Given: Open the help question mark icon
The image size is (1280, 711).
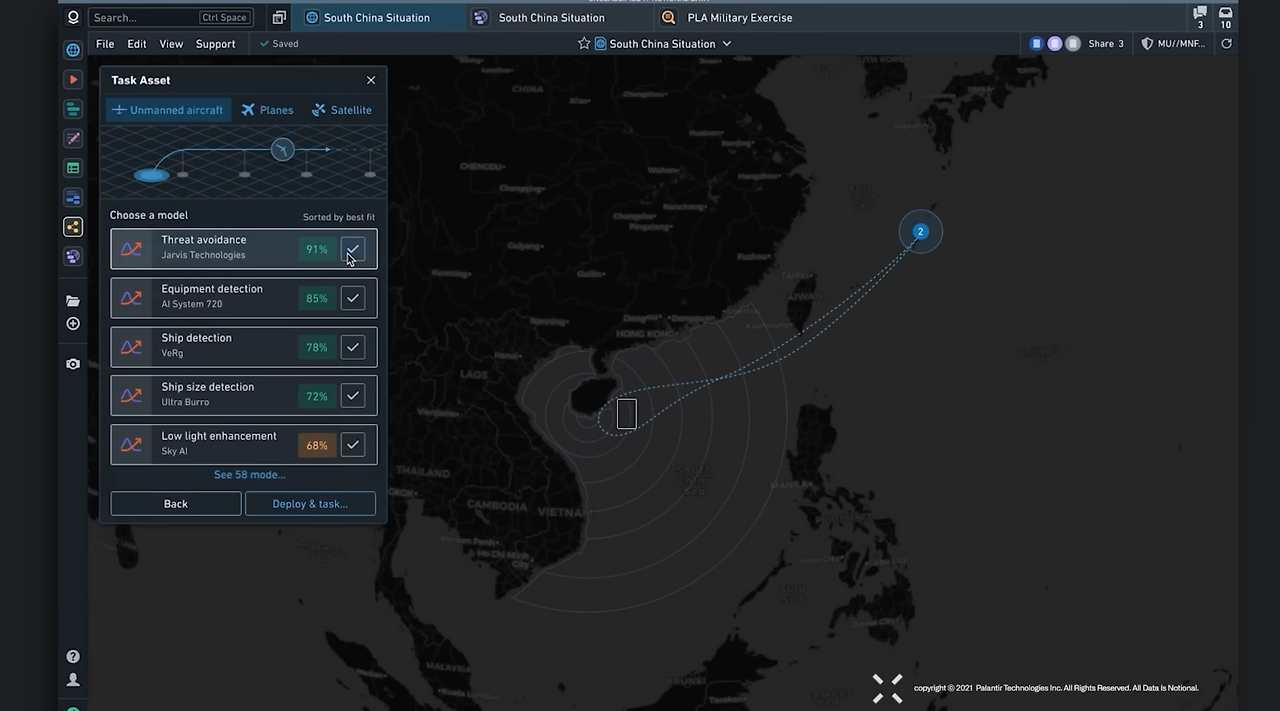Looking at the screenshot, I should click(73, 657).
